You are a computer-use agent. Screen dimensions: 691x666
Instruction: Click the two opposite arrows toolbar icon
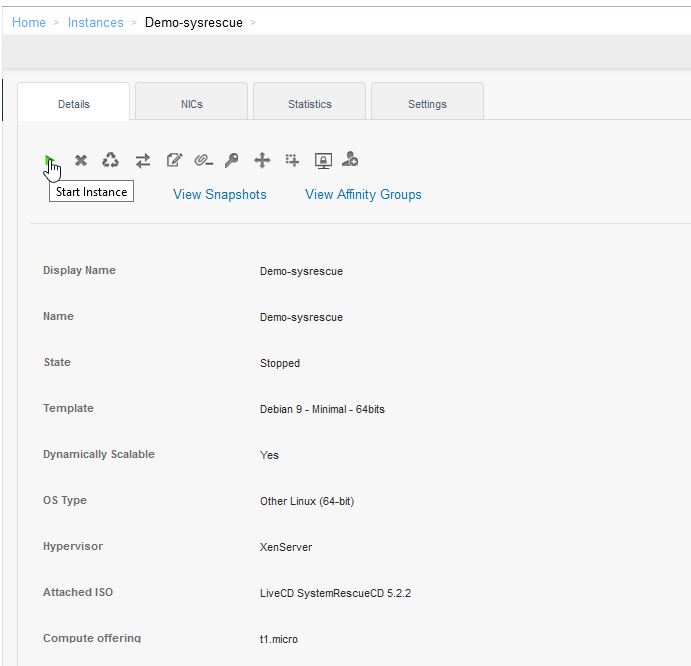coord(143,161)
